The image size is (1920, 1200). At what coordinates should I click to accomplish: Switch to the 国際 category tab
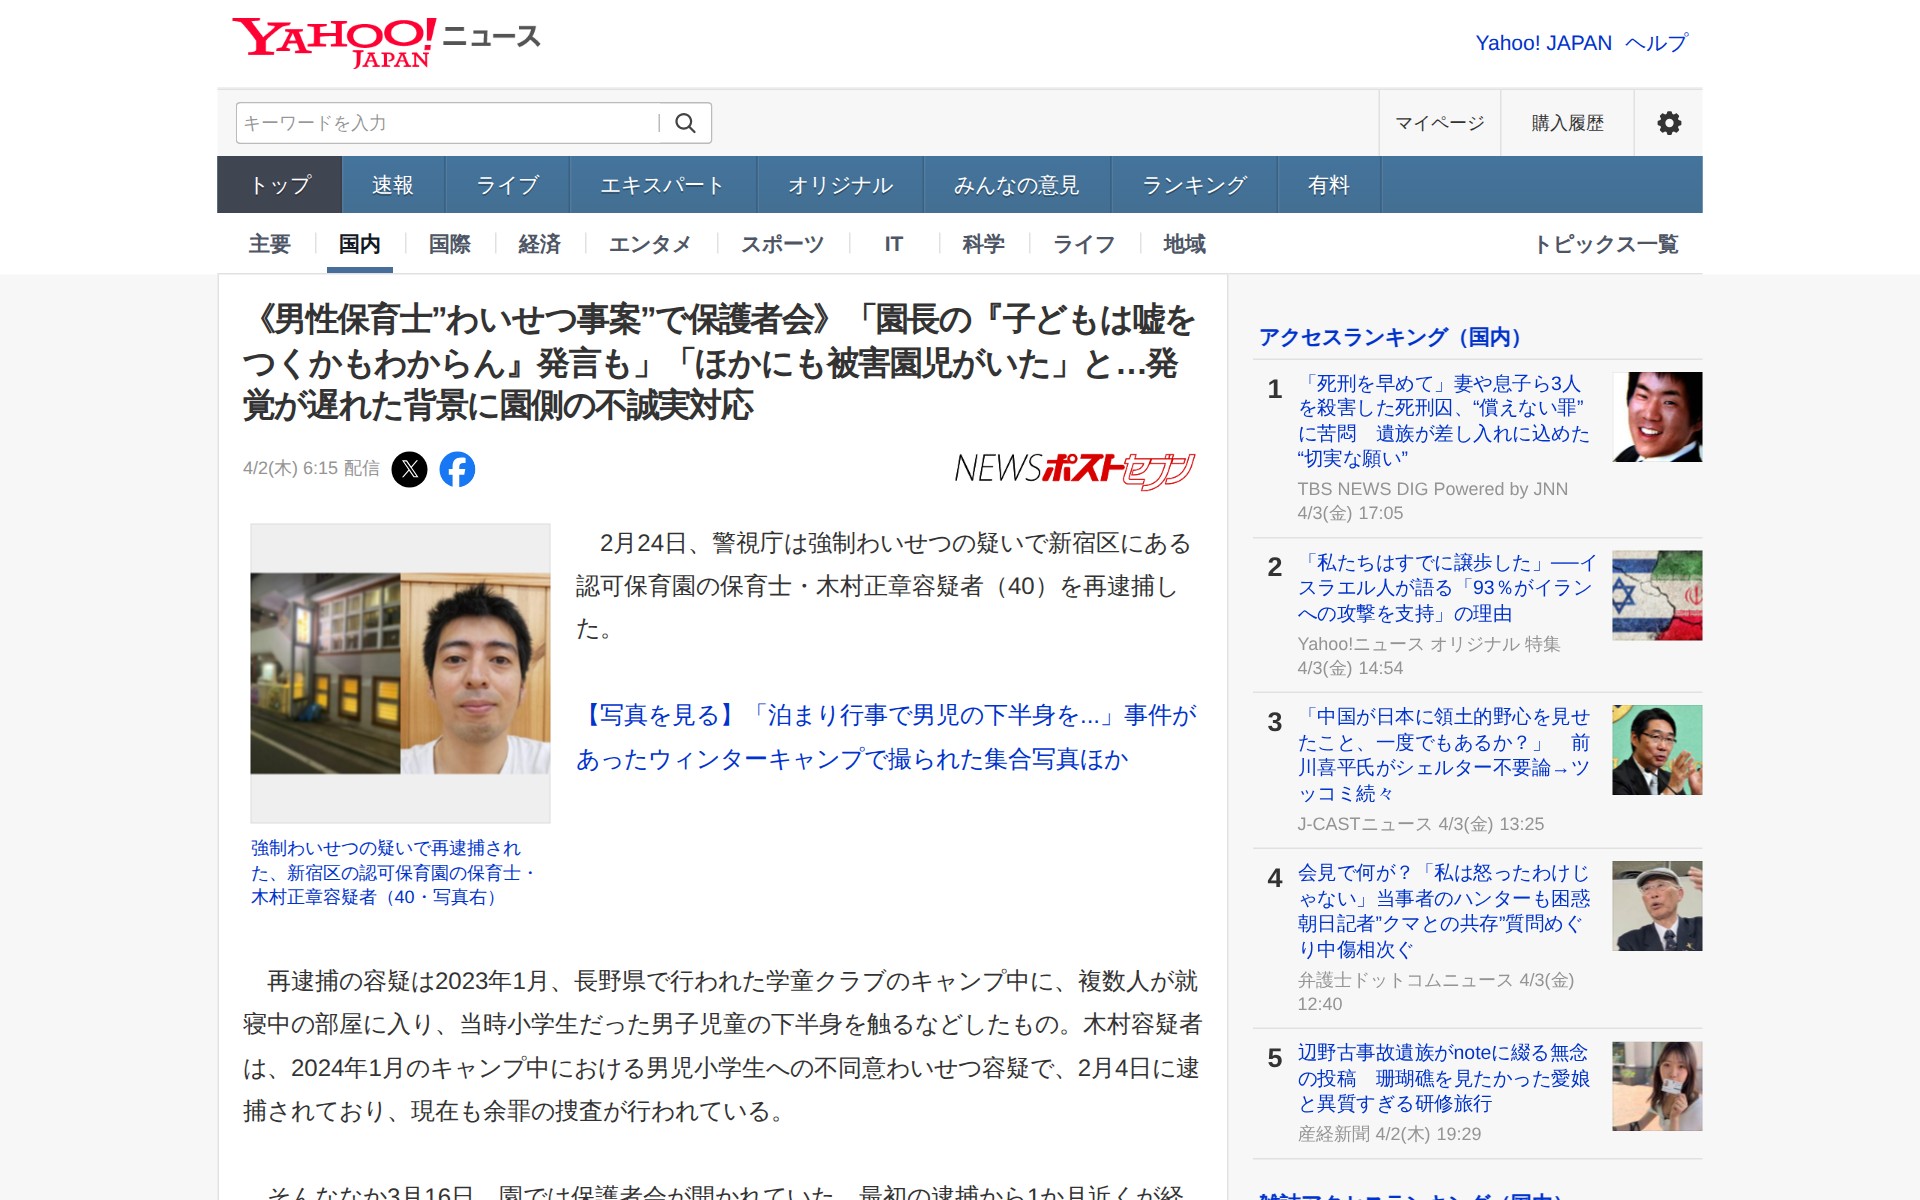coord(449,244)
